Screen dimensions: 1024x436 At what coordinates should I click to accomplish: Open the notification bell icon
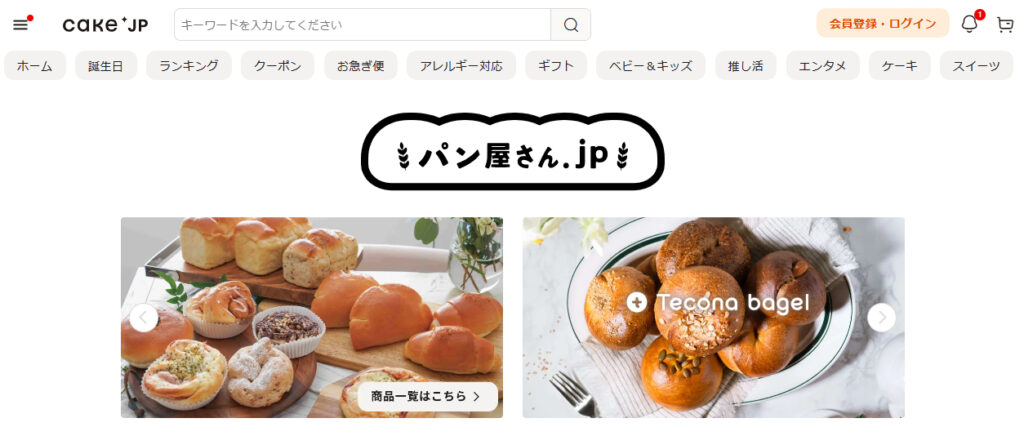pos(970,24)
